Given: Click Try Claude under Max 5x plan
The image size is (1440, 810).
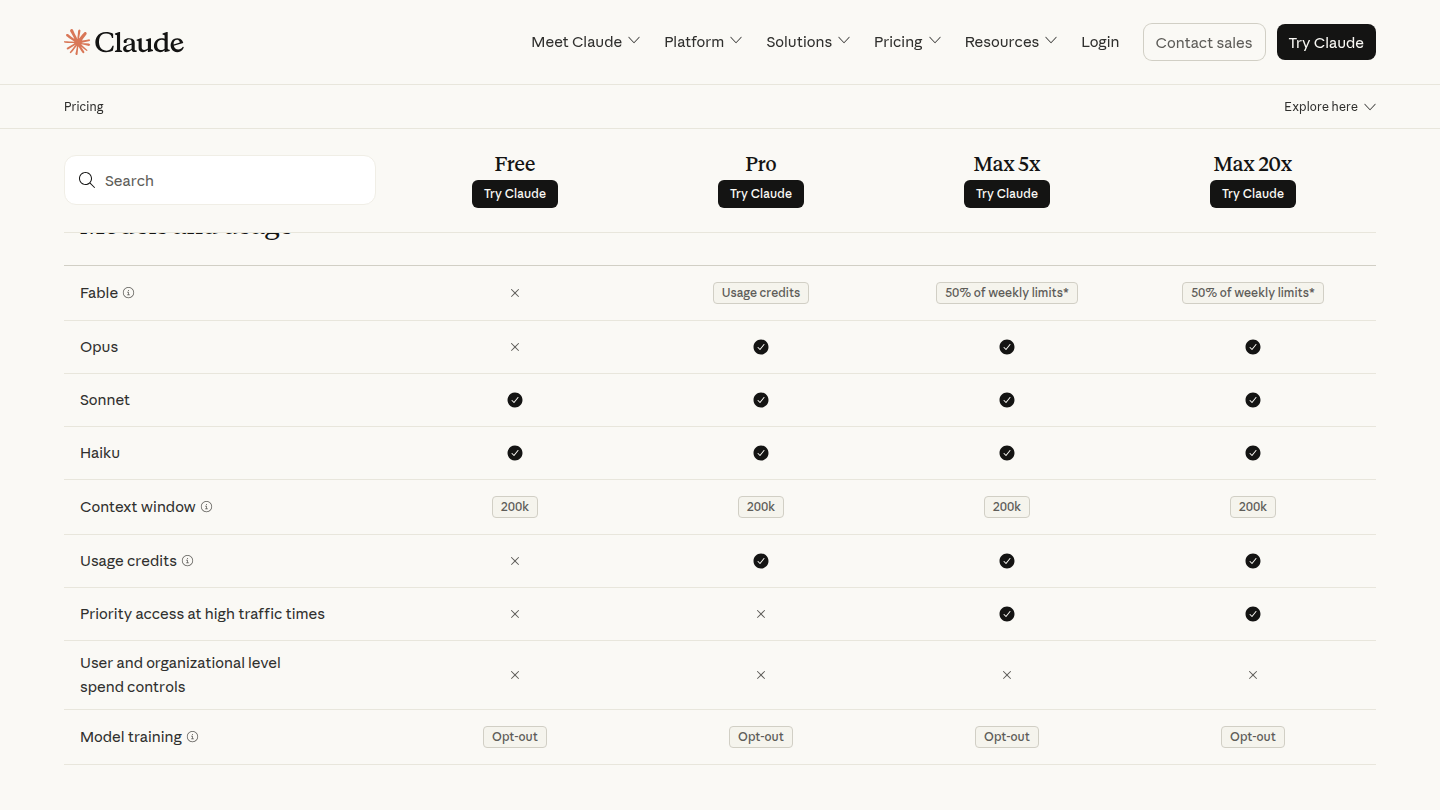Looking at the screenshot, I should [x=1007, y=194].
